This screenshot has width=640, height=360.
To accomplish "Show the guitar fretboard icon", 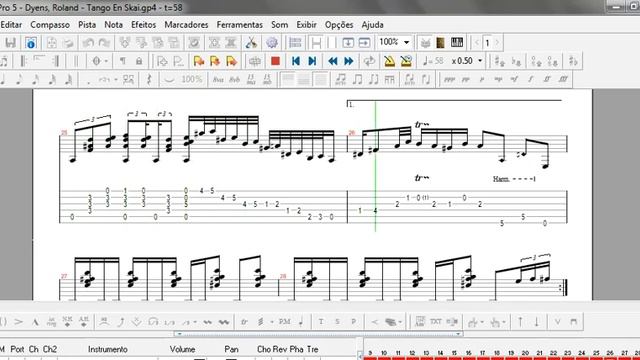I will click(x=440, y=42).
